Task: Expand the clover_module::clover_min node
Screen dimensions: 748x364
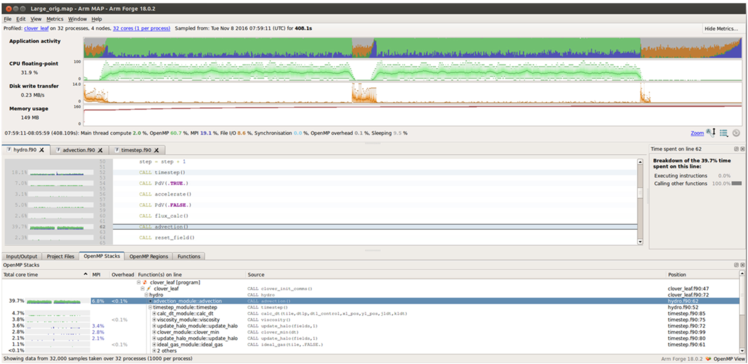Action: [154, 332]
